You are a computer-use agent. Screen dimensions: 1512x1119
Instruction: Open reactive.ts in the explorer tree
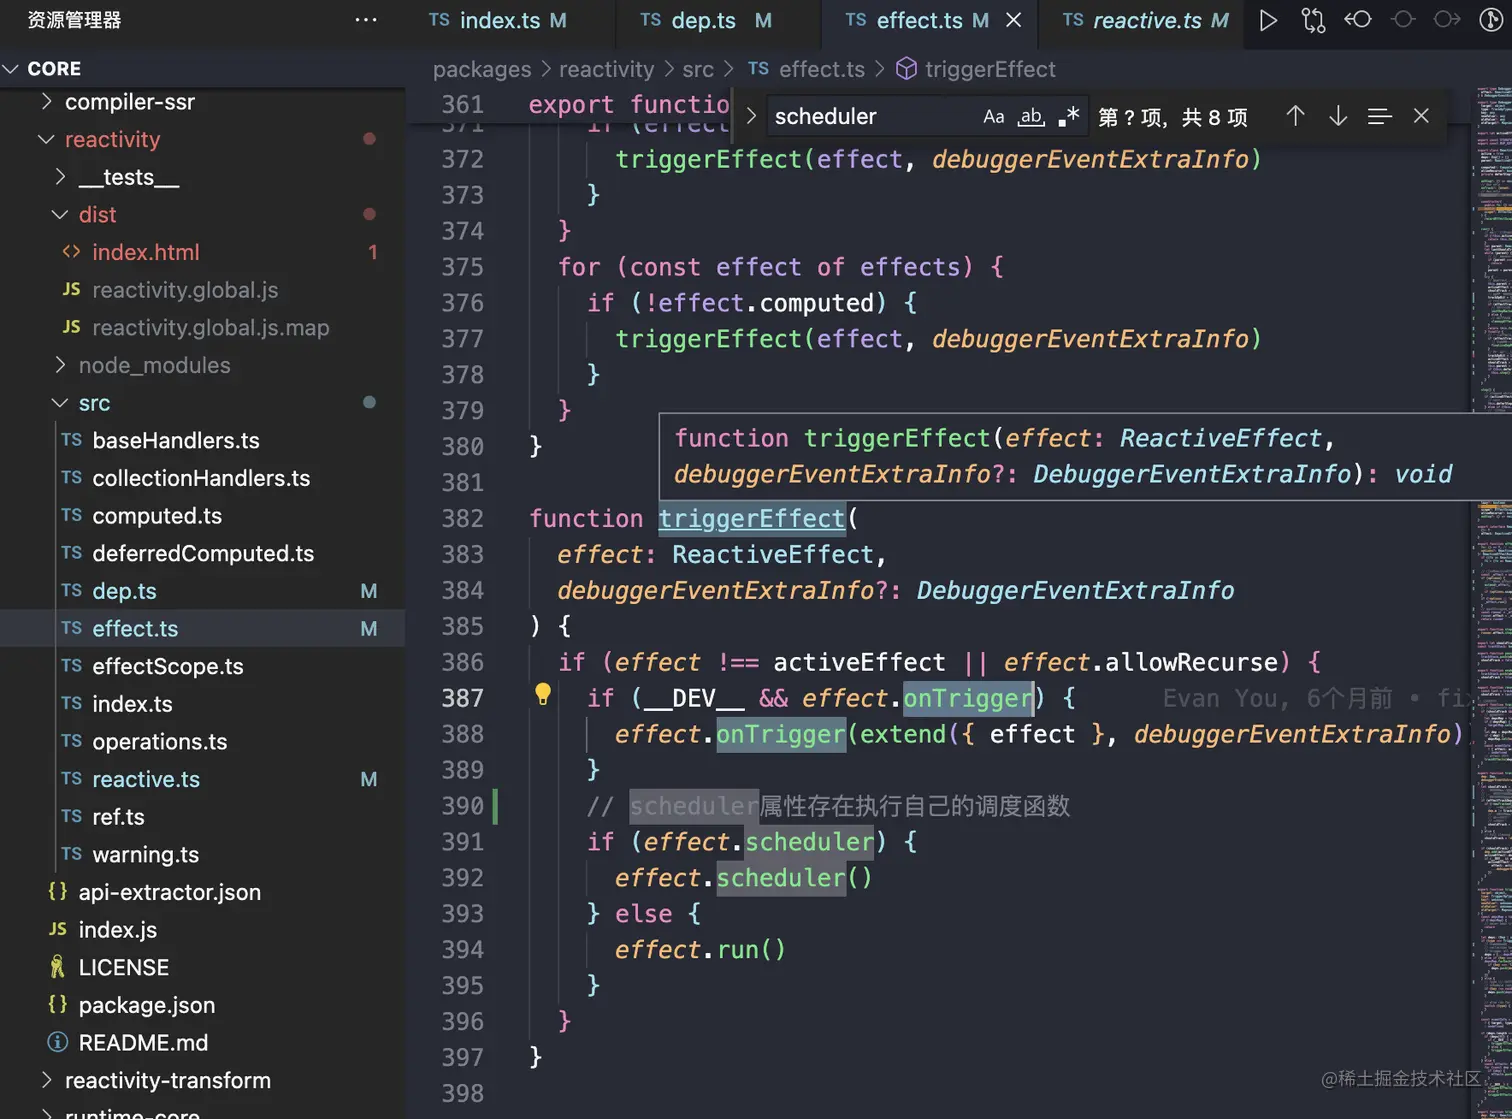coord(202,779)
